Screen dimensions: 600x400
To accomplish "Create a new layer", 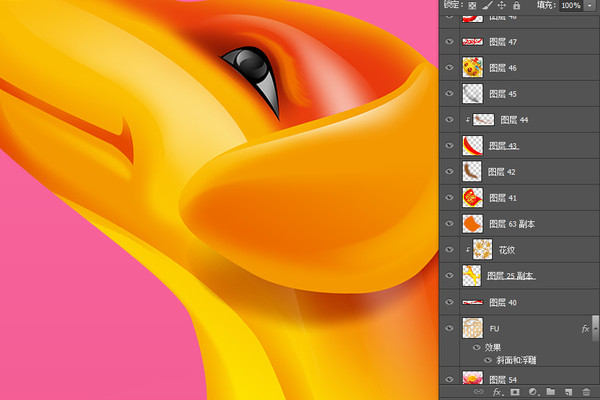I will (x=569, y=392).
